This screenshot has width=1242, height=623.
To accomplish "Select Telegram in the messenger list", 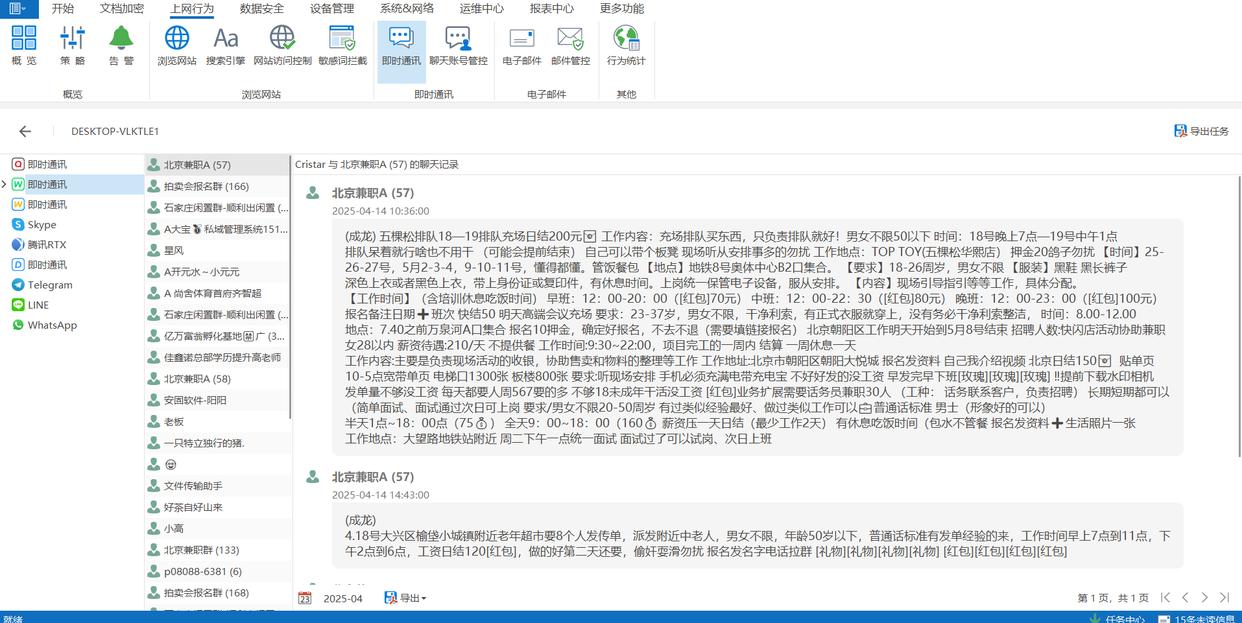I will click(50, 285).
